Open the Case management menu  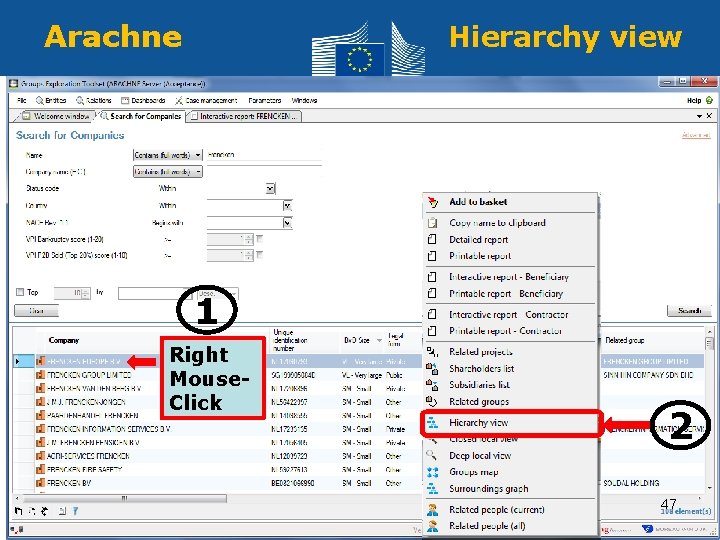pyautogui.click(x=206, y=100)
